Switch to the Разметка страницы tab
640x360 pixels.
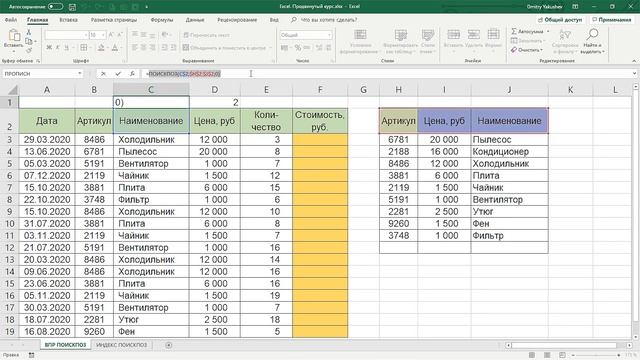pos(114,20)
